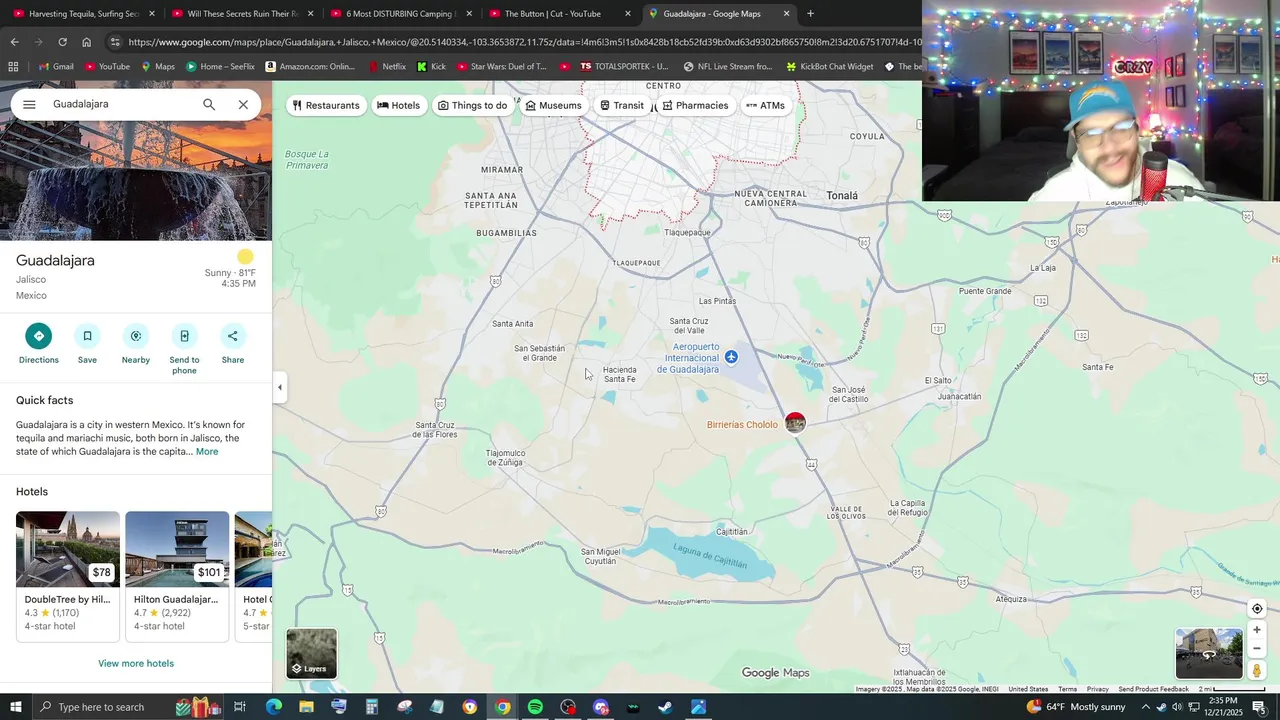Open the TOTALSPORTEK bookmark
Viewport: 1280px width, 720px height.
coord(624,67)
